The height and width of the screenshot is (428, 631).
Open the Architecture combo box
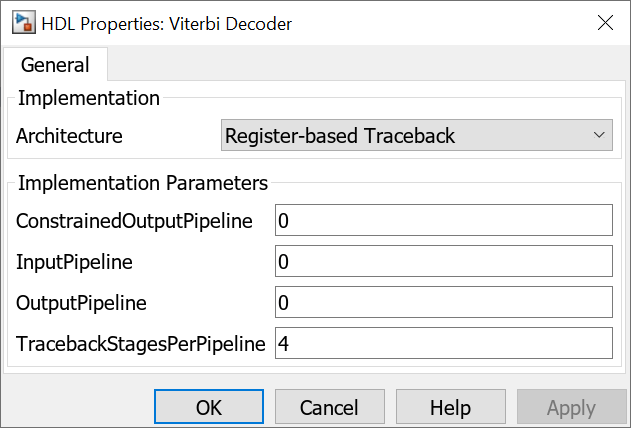[x=415, y=135]
